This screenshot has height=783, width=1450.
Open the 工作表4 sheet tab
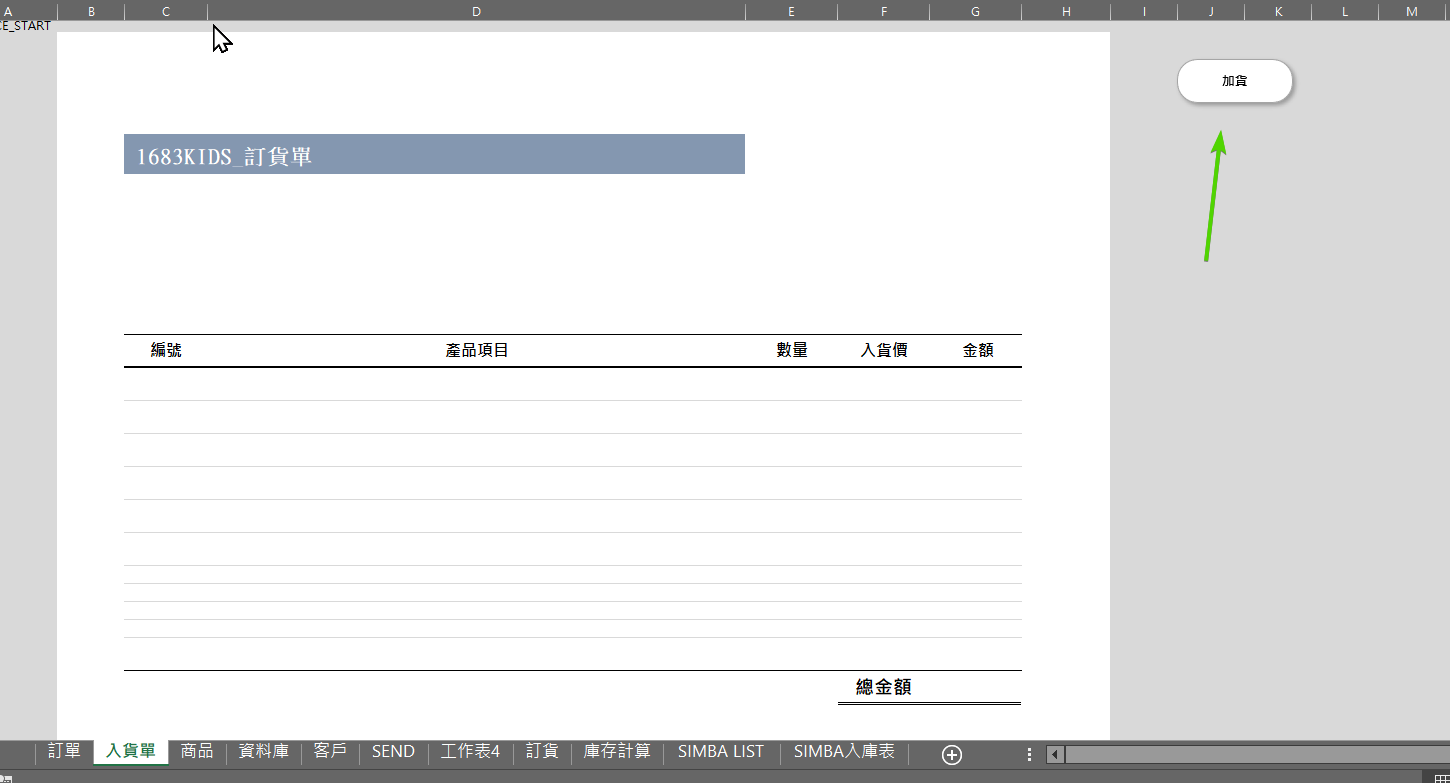pyautogui.click(x=470, y=751)
